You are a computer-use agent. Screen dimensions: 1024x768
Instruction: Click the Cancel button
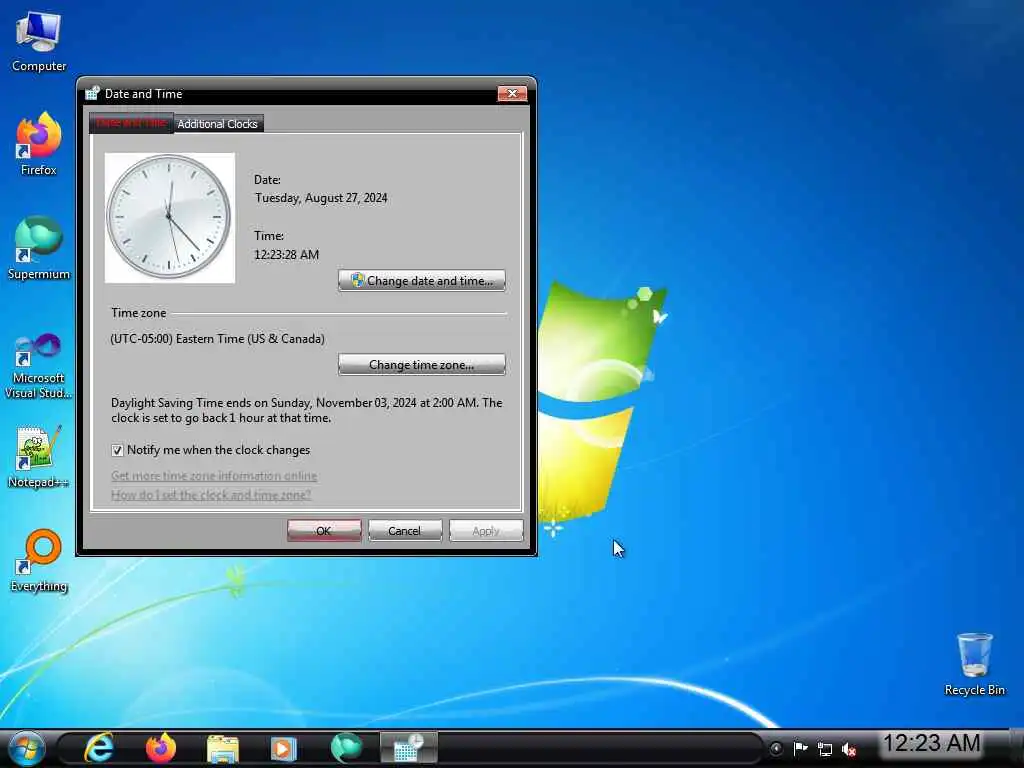pos(405,530)
